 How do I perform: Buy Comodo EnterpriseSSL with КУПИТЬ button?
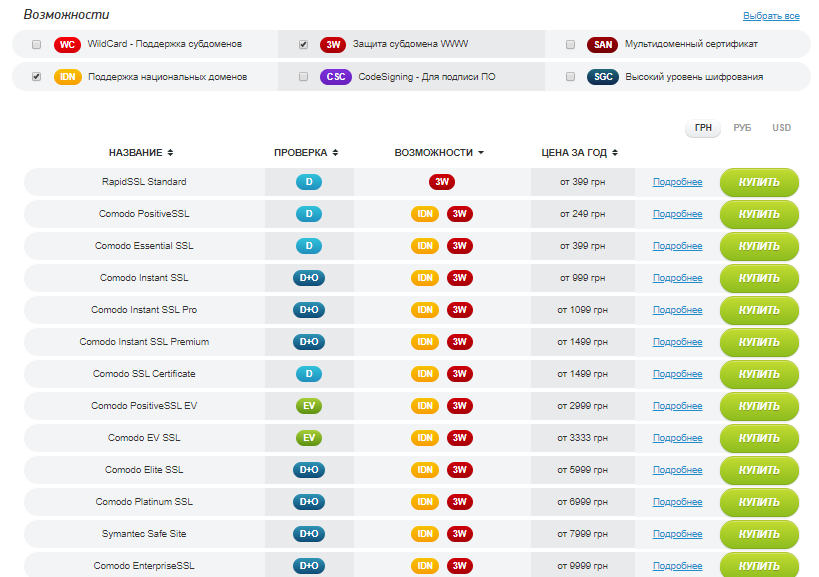pyautogui.click(x=759, y=565)
